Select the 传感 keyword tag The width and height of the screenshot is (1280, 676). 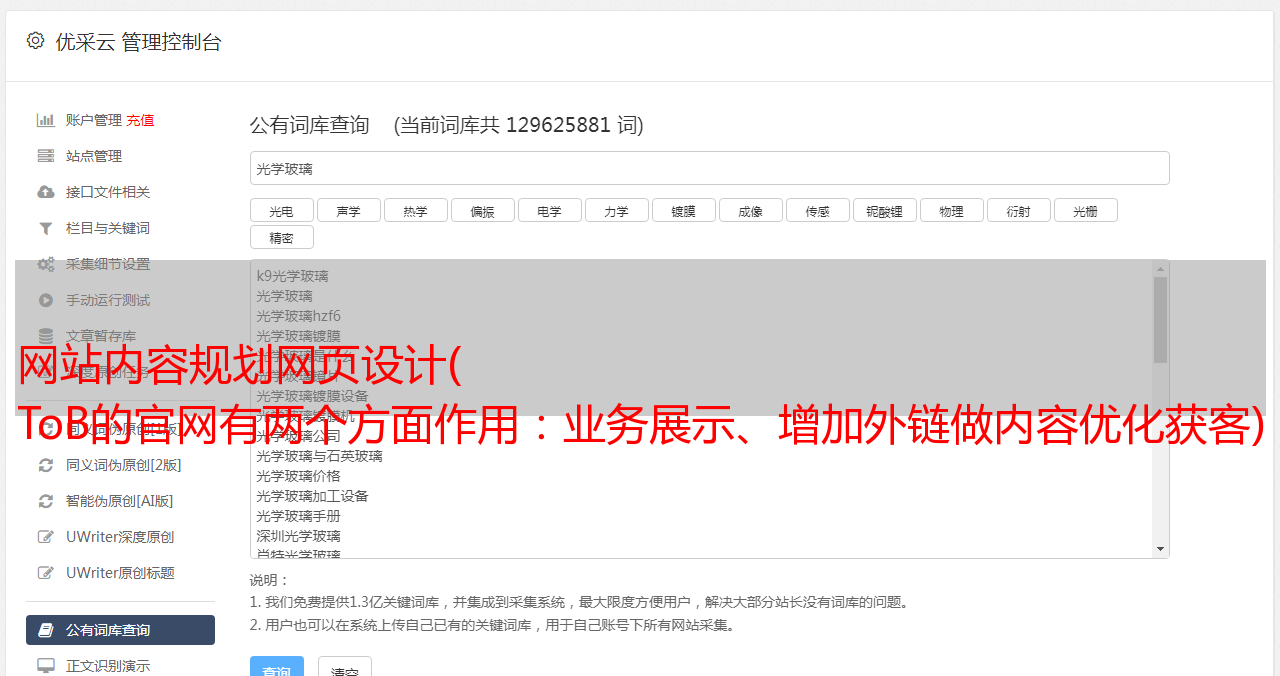pyautogui.click(x=818, y=211)
